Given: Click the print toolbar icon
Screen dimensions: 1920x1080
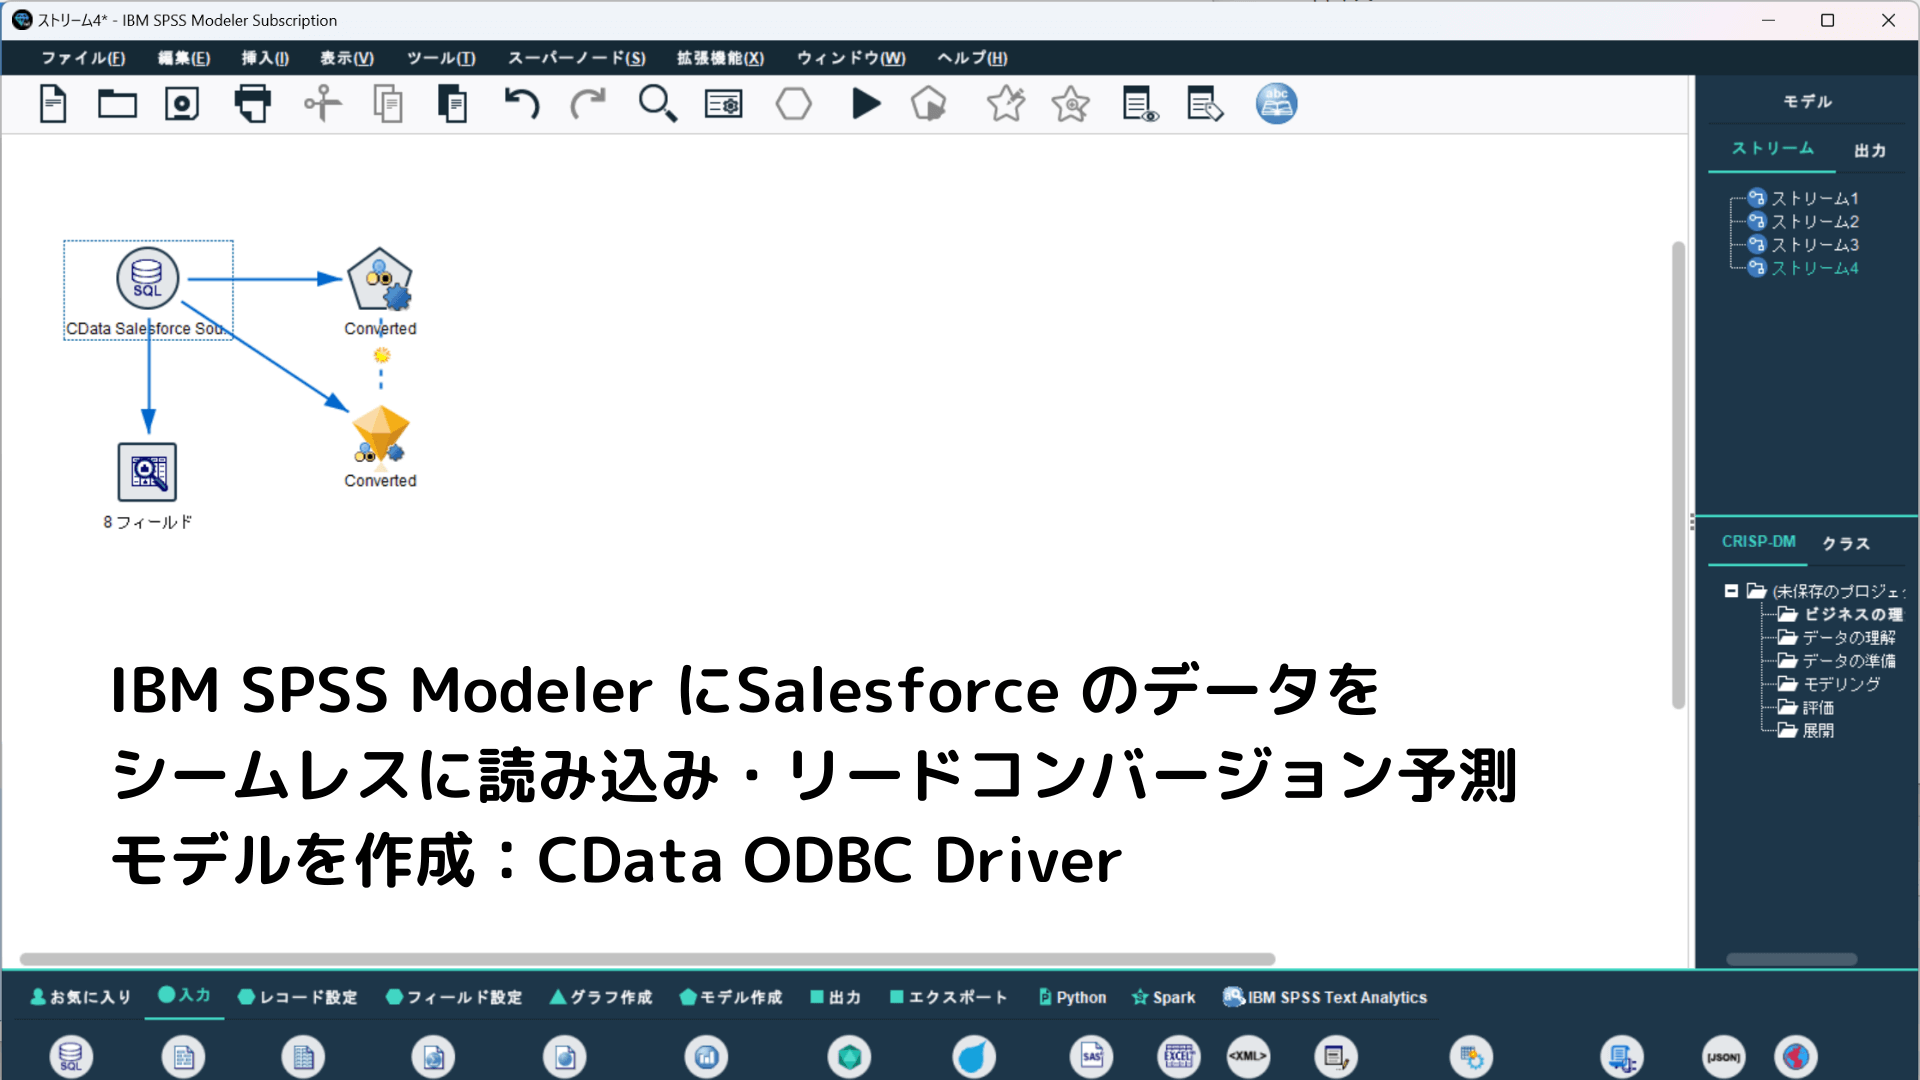Looking at the screenshot, I should tap(252, 104).
